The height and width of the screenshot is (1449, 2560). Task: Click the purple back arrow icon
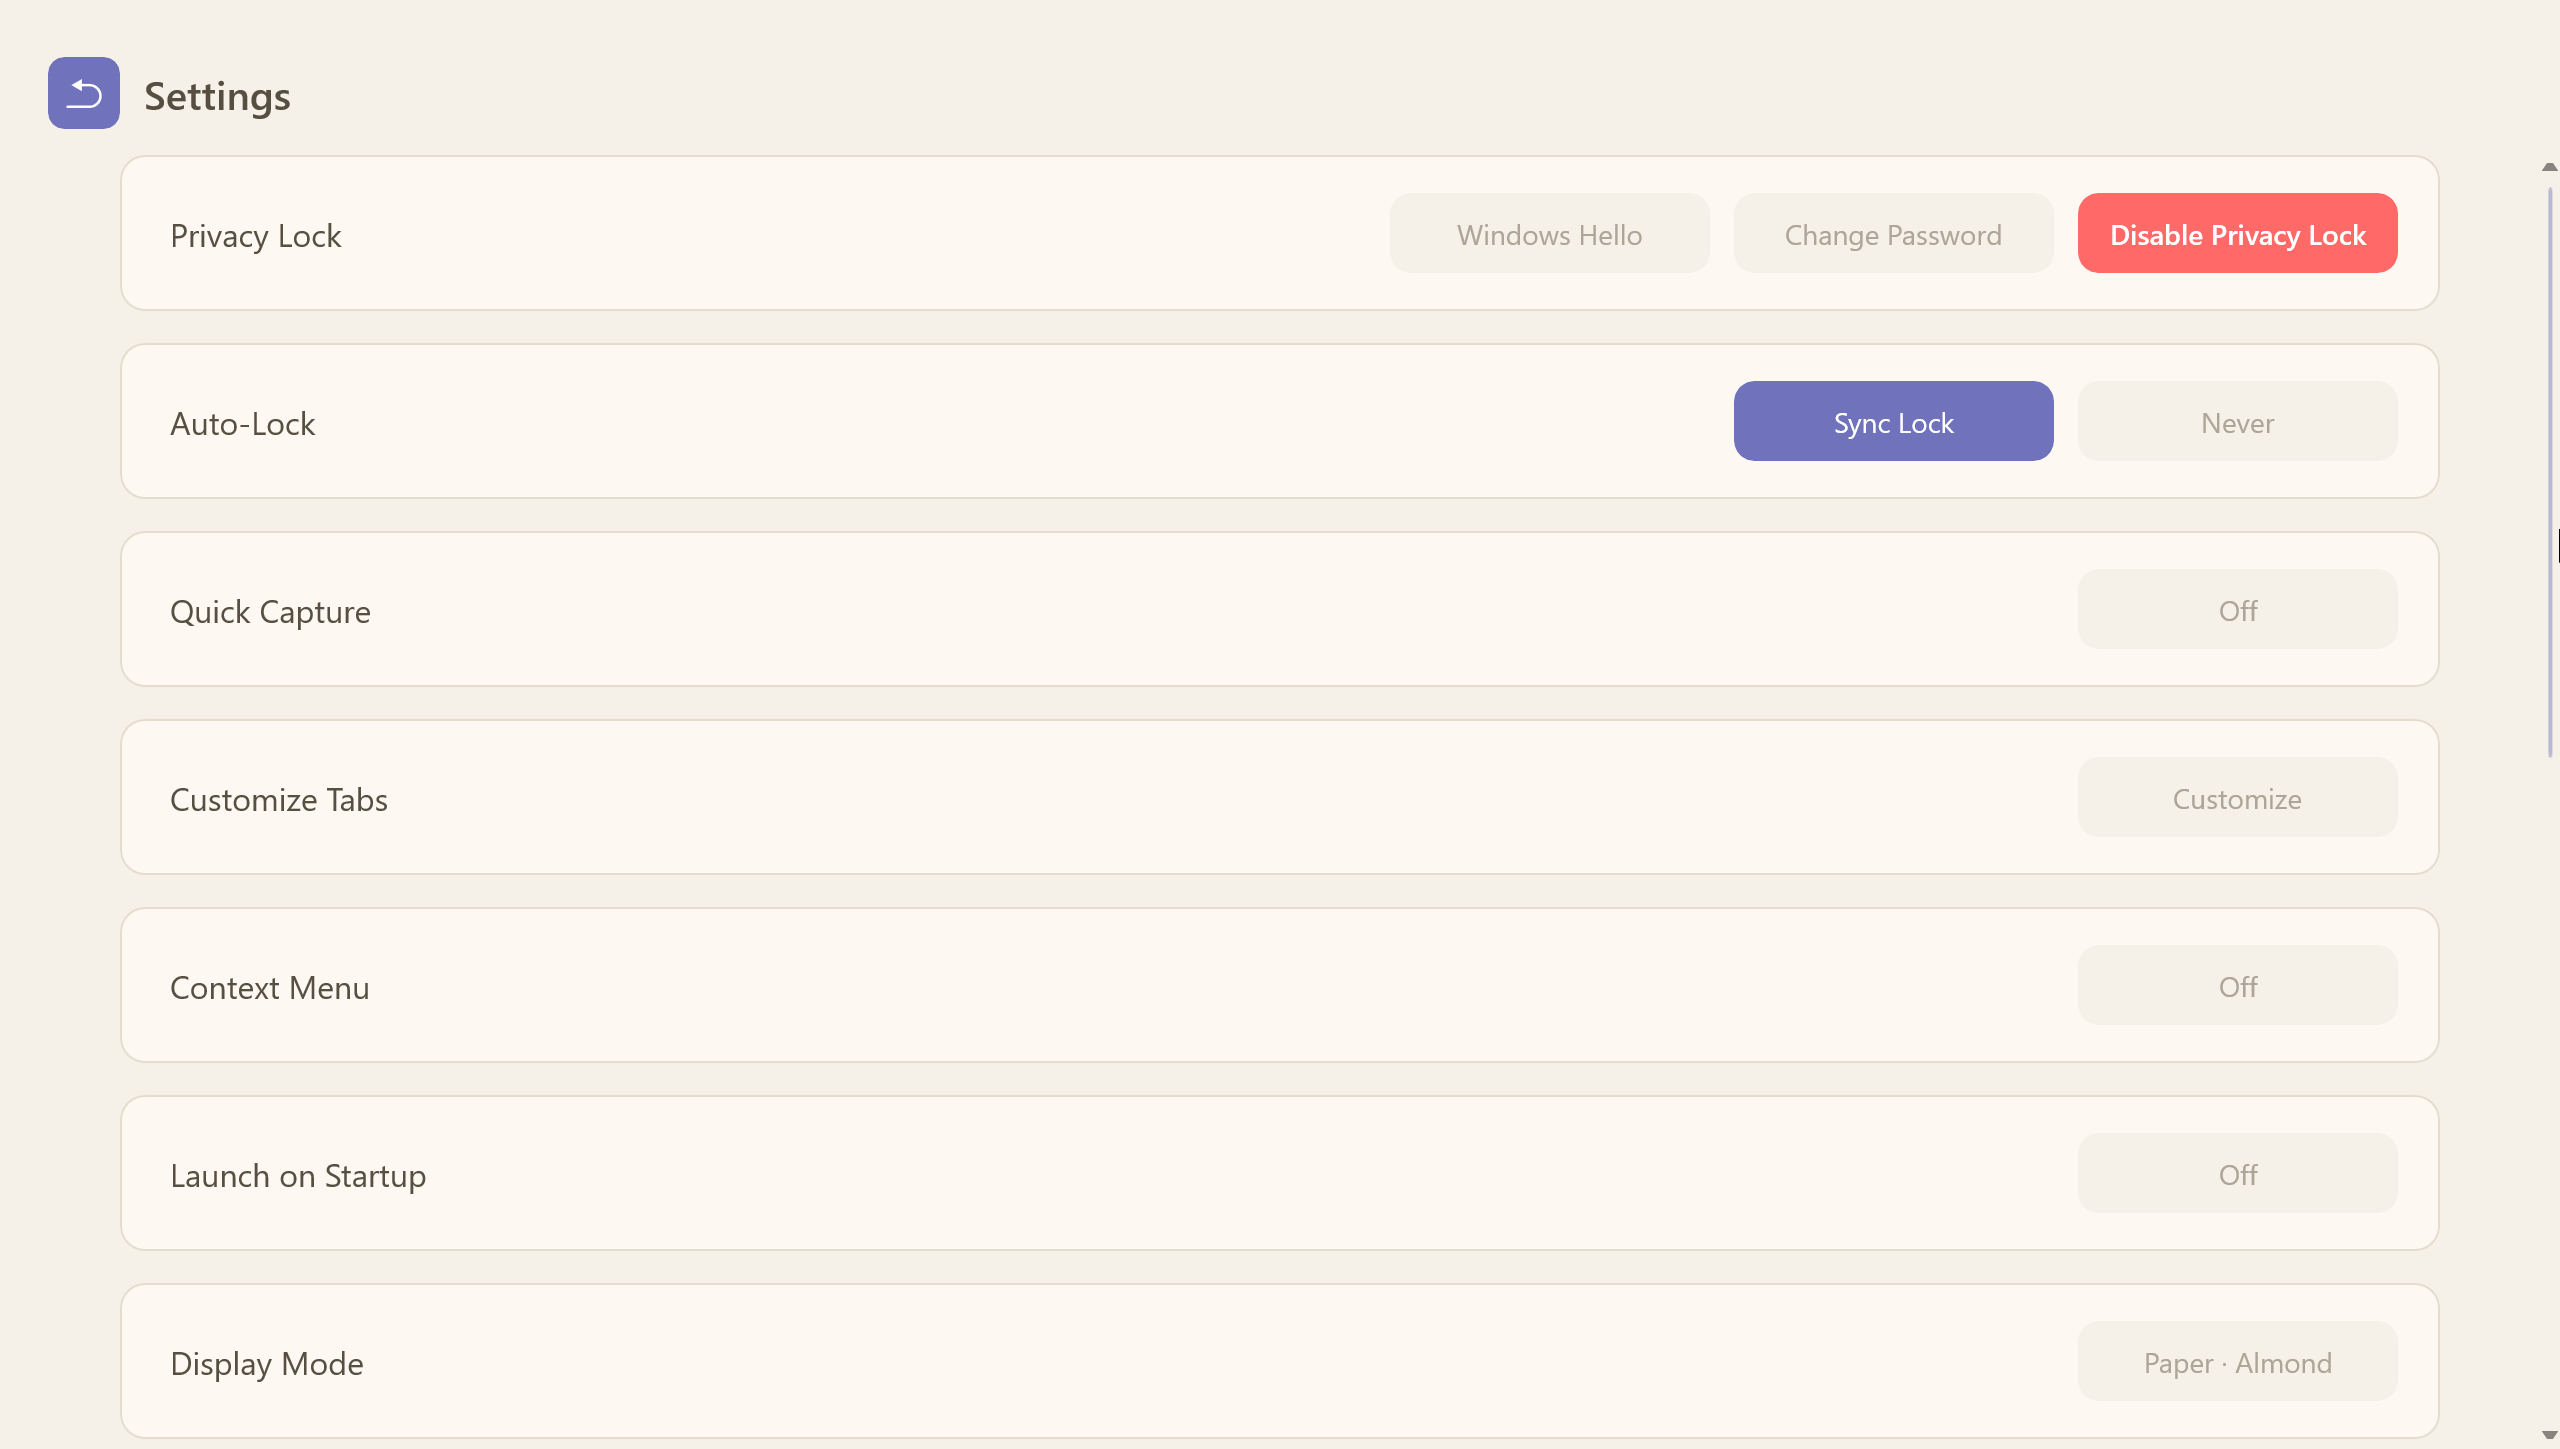tap(84, 93)
